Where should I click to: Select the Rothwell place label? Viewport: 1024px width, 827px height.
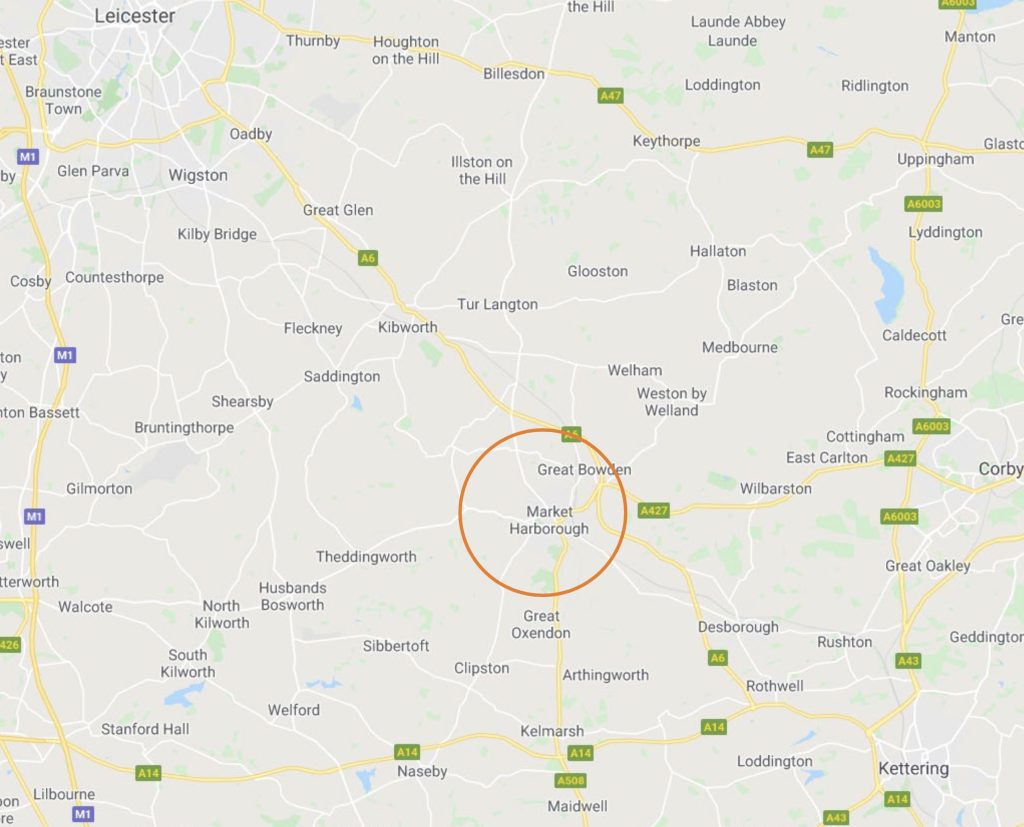(x=775, y=686)
